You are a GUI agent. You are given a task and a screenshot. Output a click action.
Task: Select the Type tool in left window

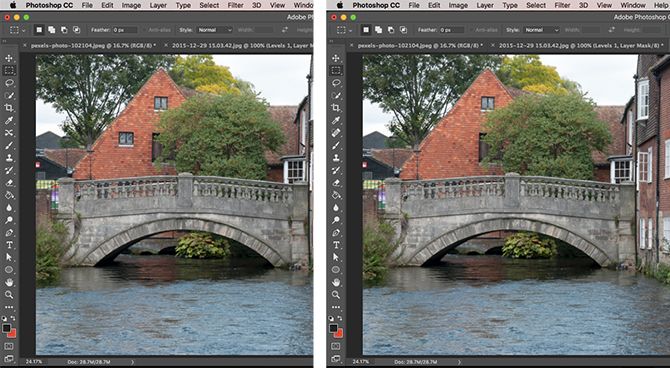(9, 245)
